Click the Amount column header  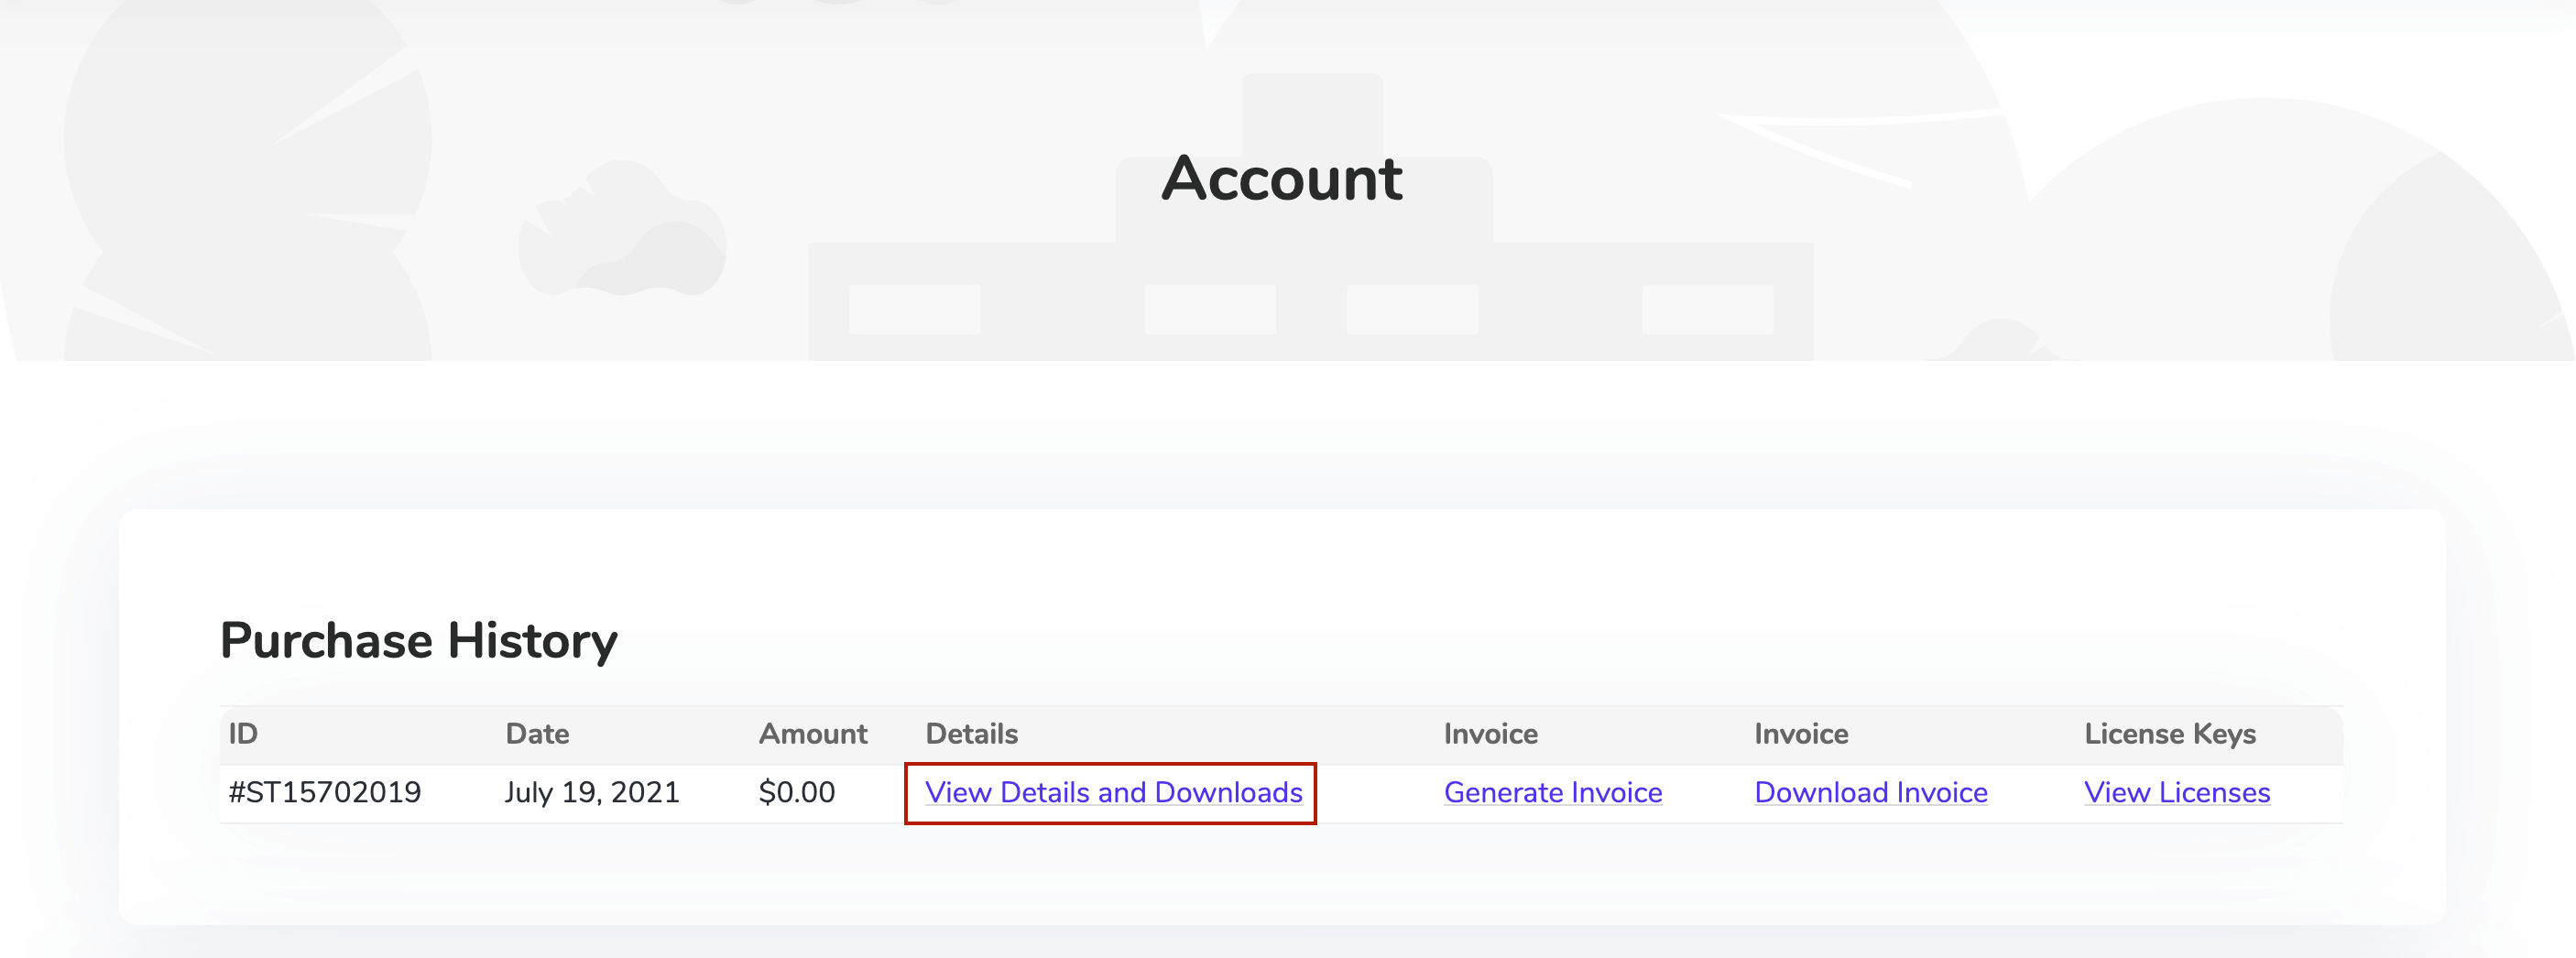coord(813,734)
